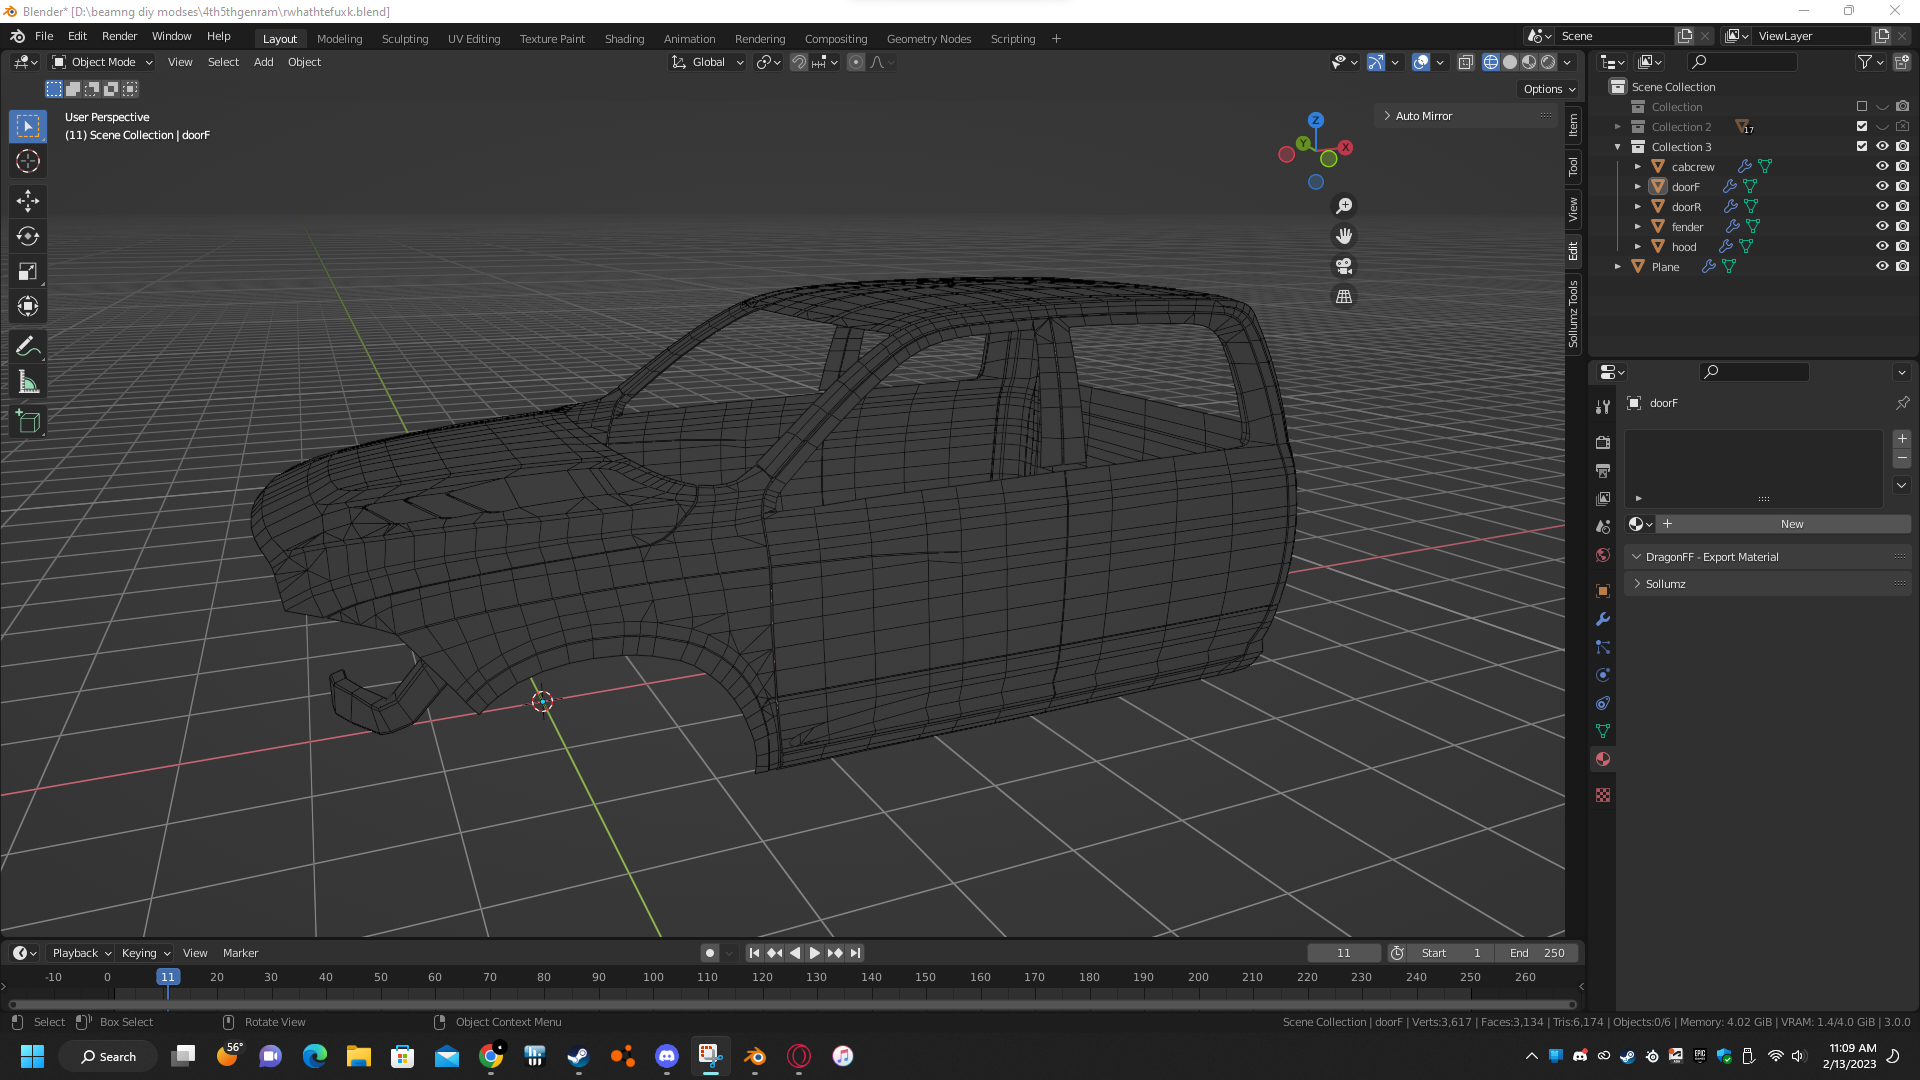This screenshot has width=1920, height=1080.
Task: Switch orthographic/perspective grid icon
Action: pos(1344,296)
